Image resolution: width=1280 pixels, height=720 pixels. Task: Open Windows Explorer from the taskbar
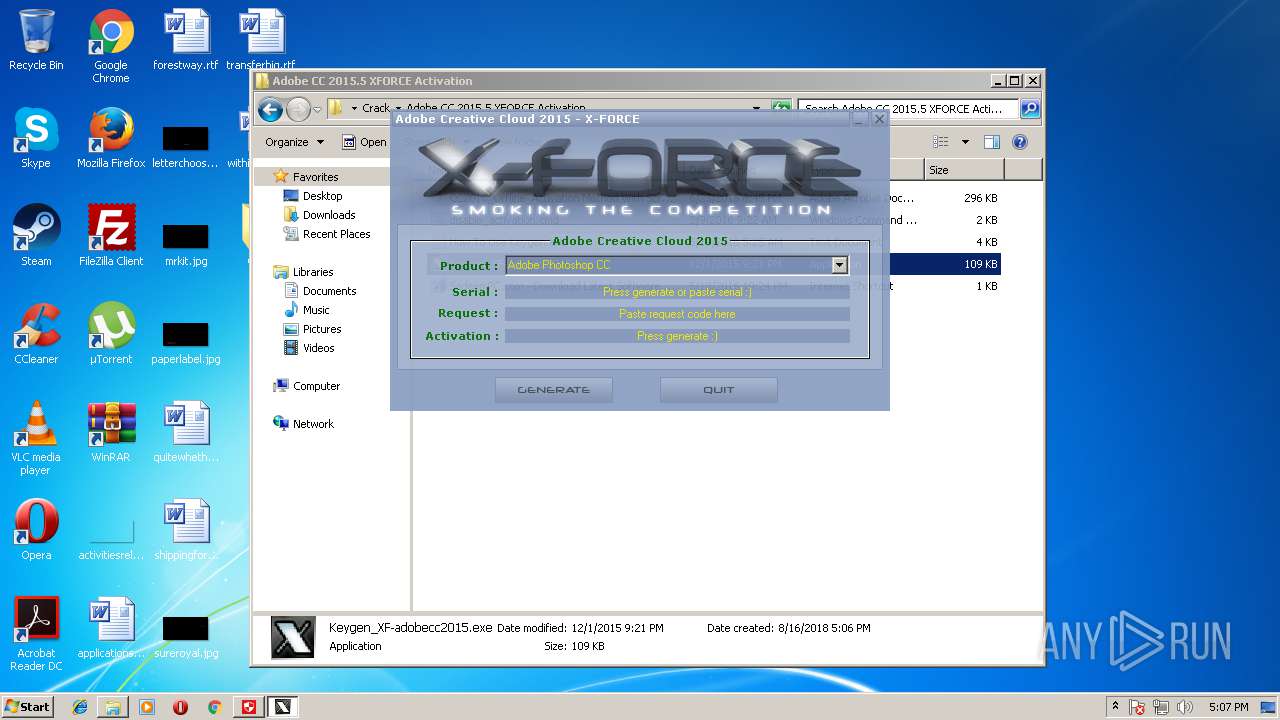coord(113,707)
